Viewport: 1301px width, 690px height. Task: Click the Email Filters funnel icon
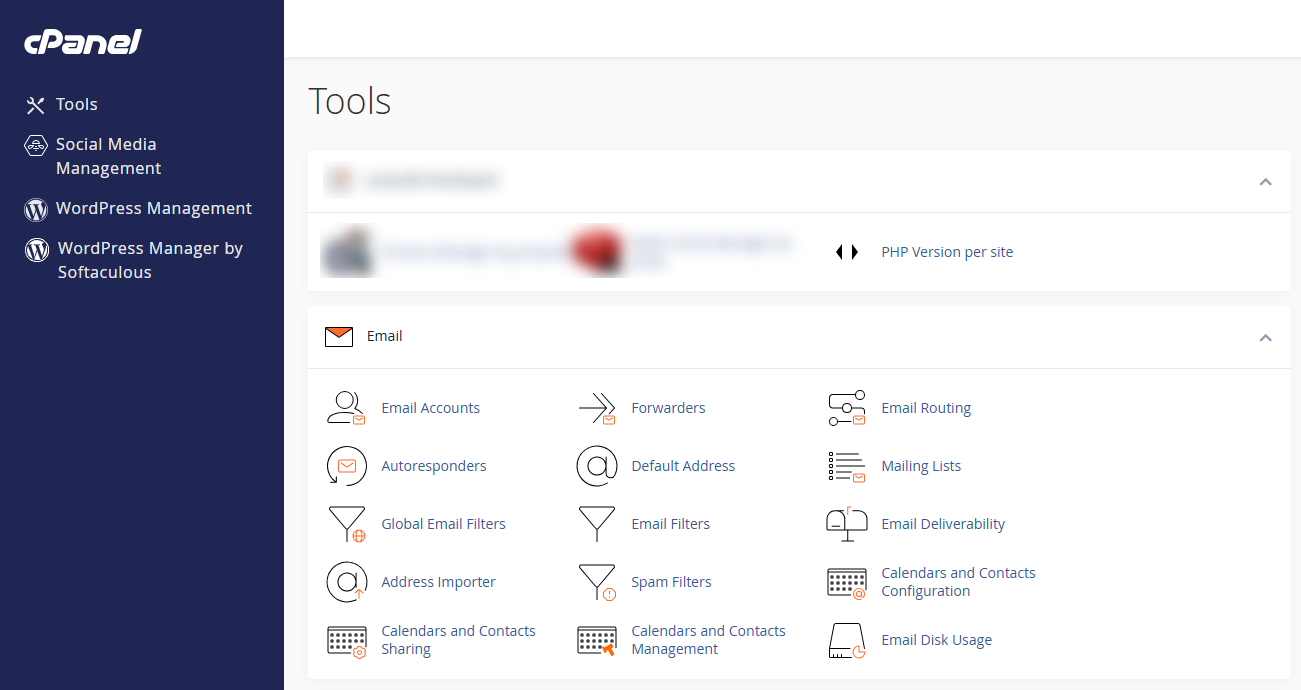(597, 524)
